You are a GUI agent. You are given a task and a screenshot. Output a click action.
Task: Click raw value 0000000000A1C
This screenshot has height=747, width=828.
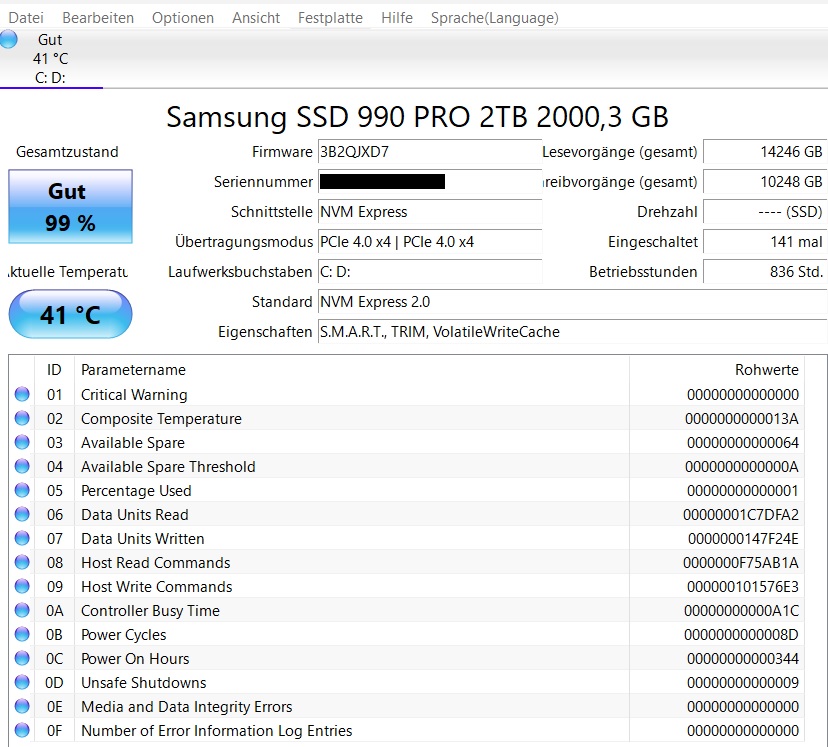tap(741, 611)
